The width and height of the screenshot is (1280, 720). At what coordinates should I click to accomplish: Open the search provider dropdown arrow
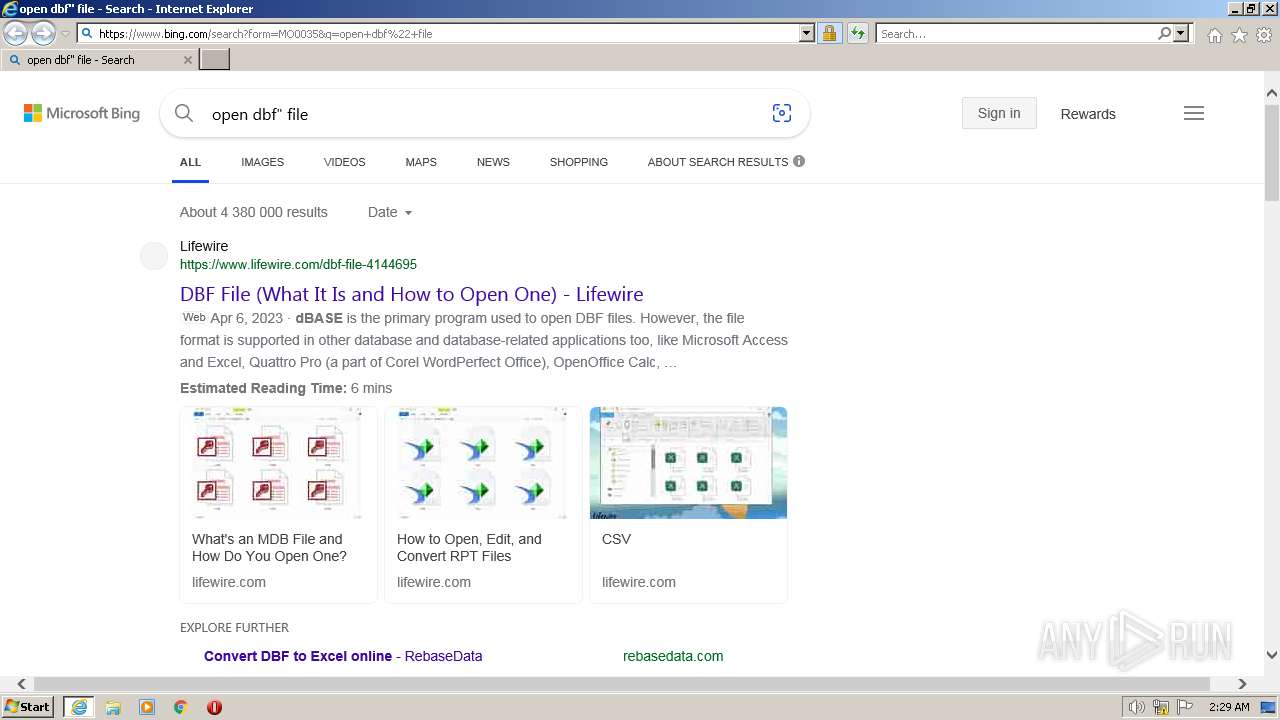[1181, 33]
